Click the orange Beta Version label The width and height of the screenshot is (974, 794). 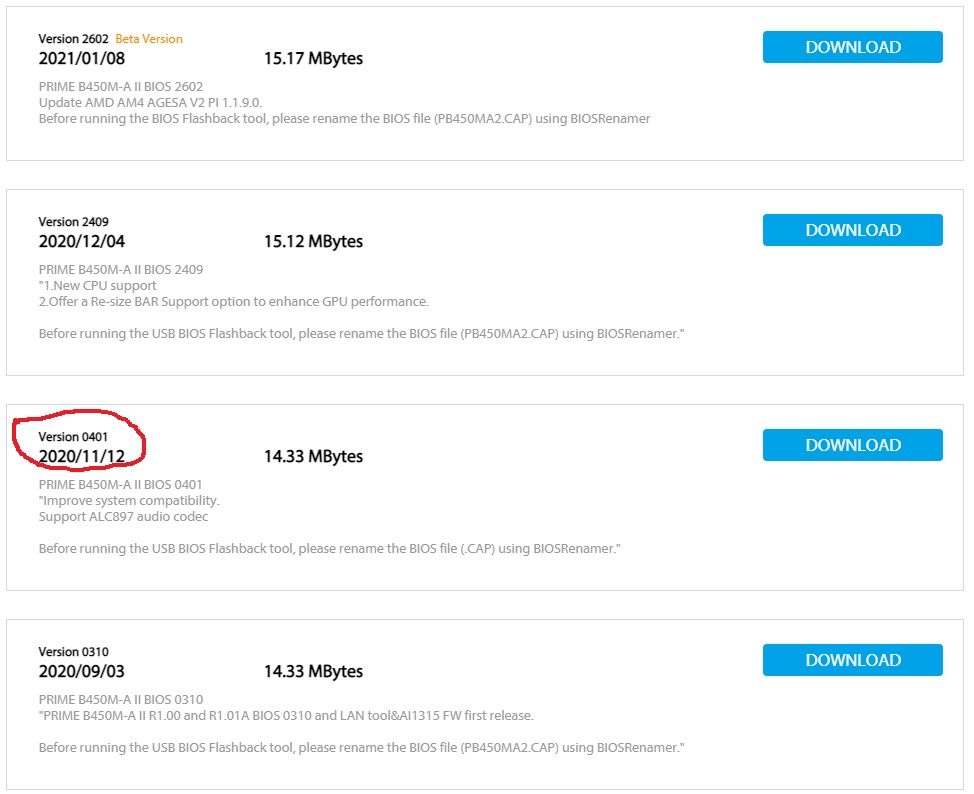pyautogui.click(x=149, y=39)
